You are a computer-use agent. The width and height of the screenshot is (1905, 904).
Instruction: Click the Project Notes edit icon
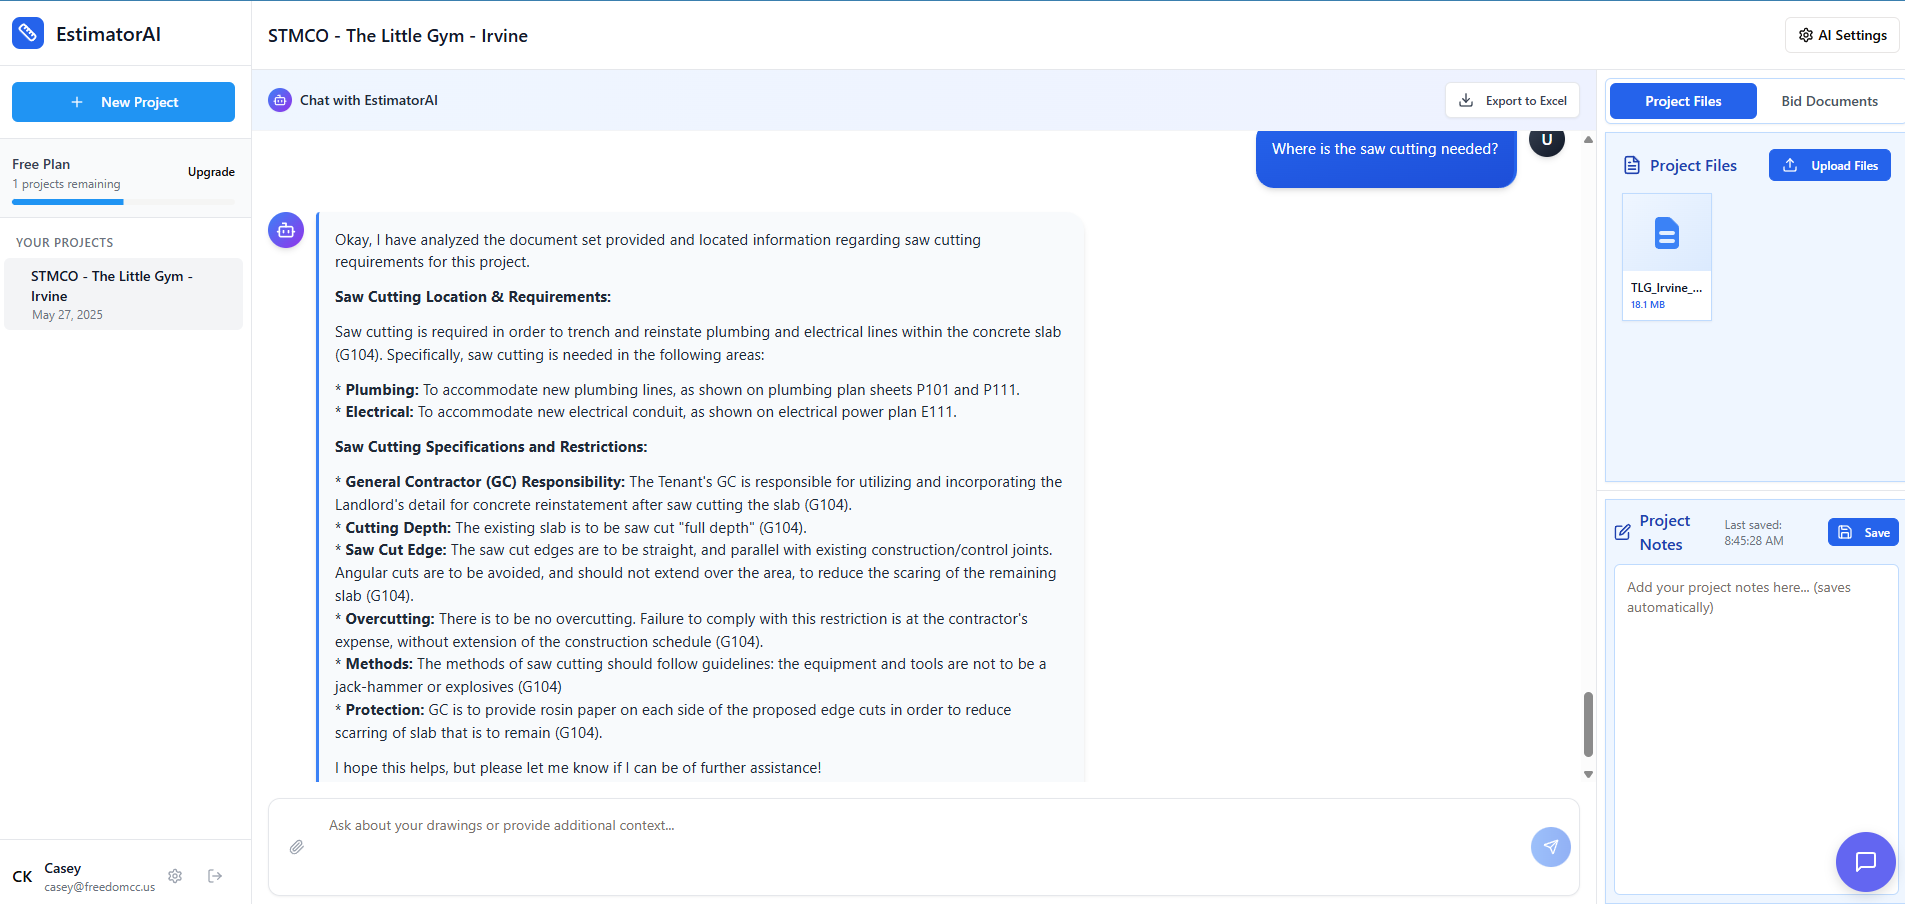[1623, 532]
